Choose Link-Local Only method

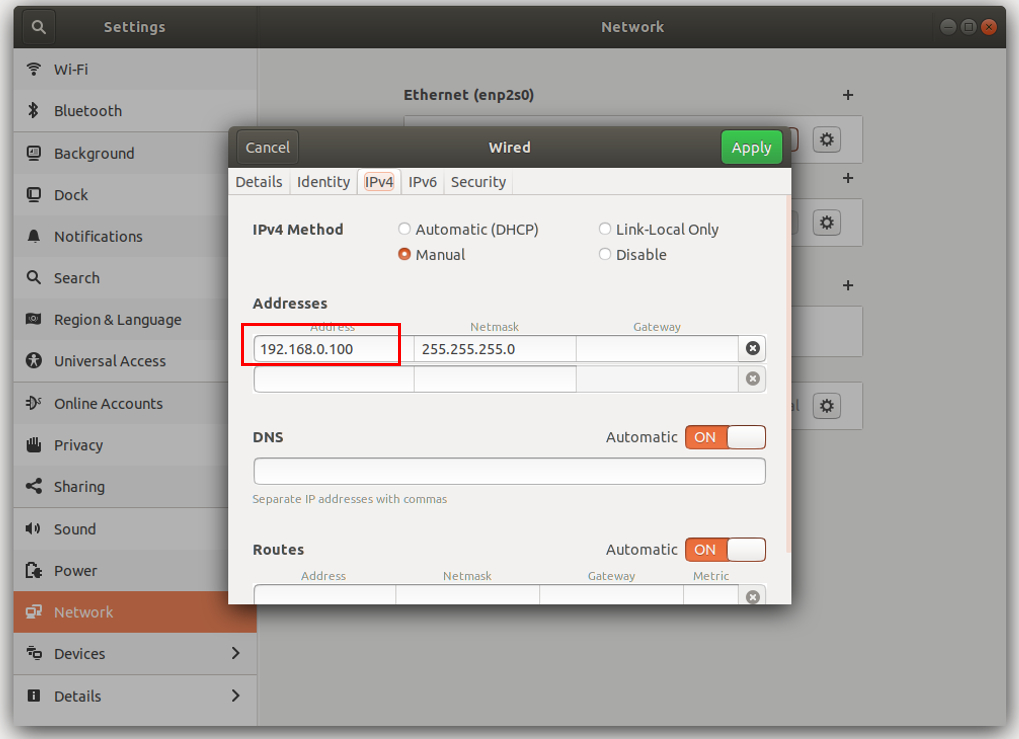(x=658, y=229)
